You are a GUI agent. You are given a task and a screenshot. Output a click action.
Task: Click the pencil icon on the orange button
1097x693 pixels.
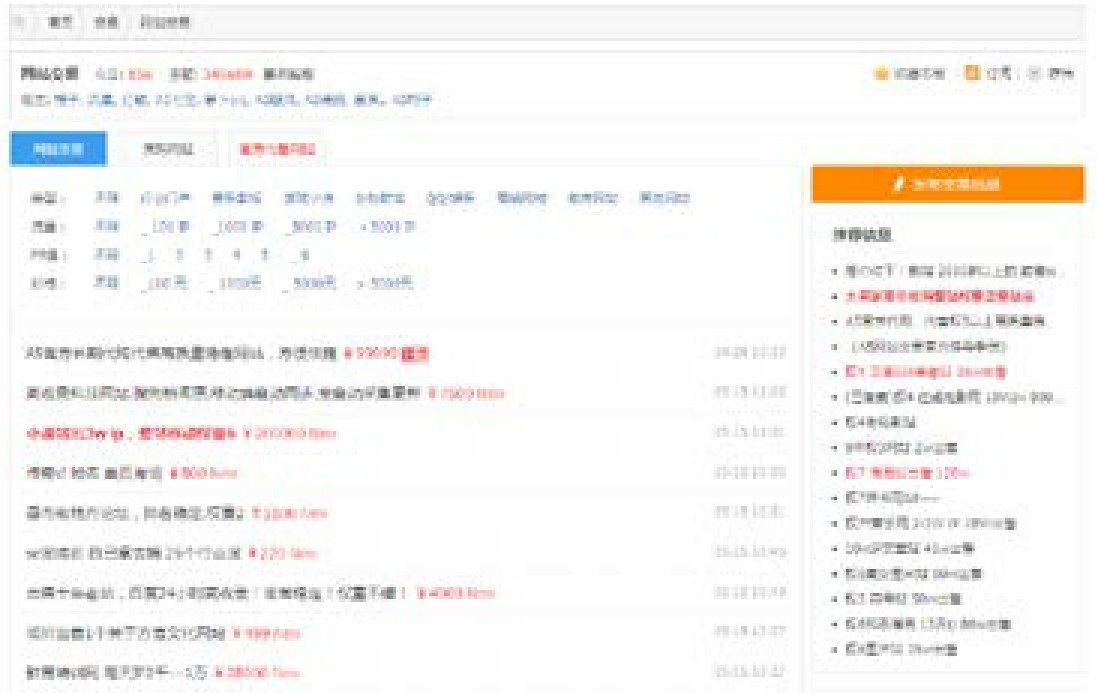pos(898,184)
